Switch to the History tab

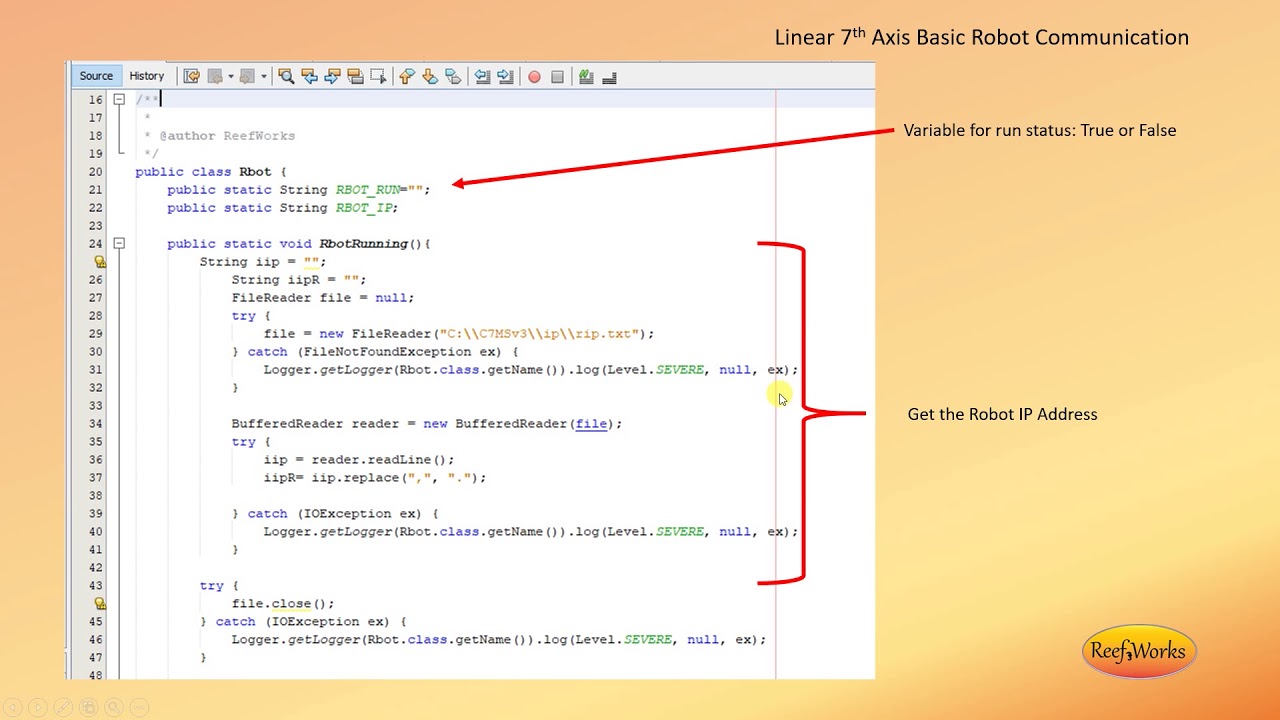click(x=146, y=76)
